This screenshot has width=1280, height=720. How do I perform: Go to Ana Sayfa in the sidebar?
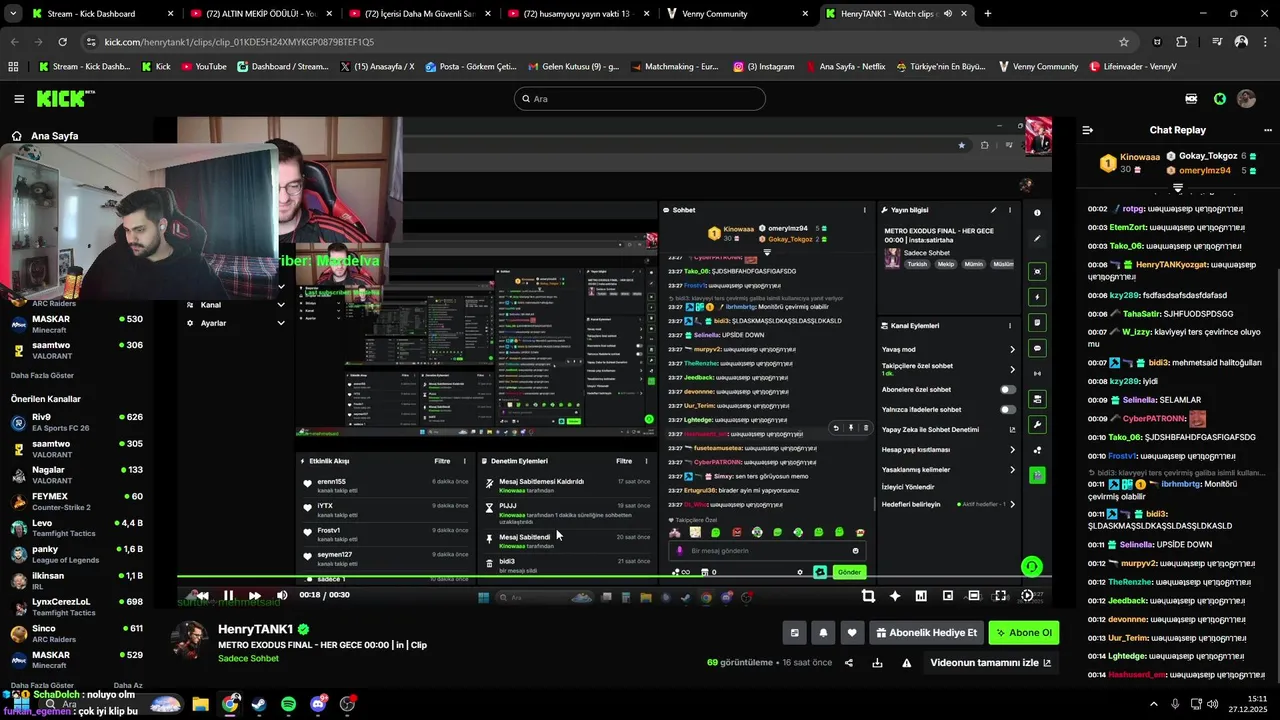[44, 136]
